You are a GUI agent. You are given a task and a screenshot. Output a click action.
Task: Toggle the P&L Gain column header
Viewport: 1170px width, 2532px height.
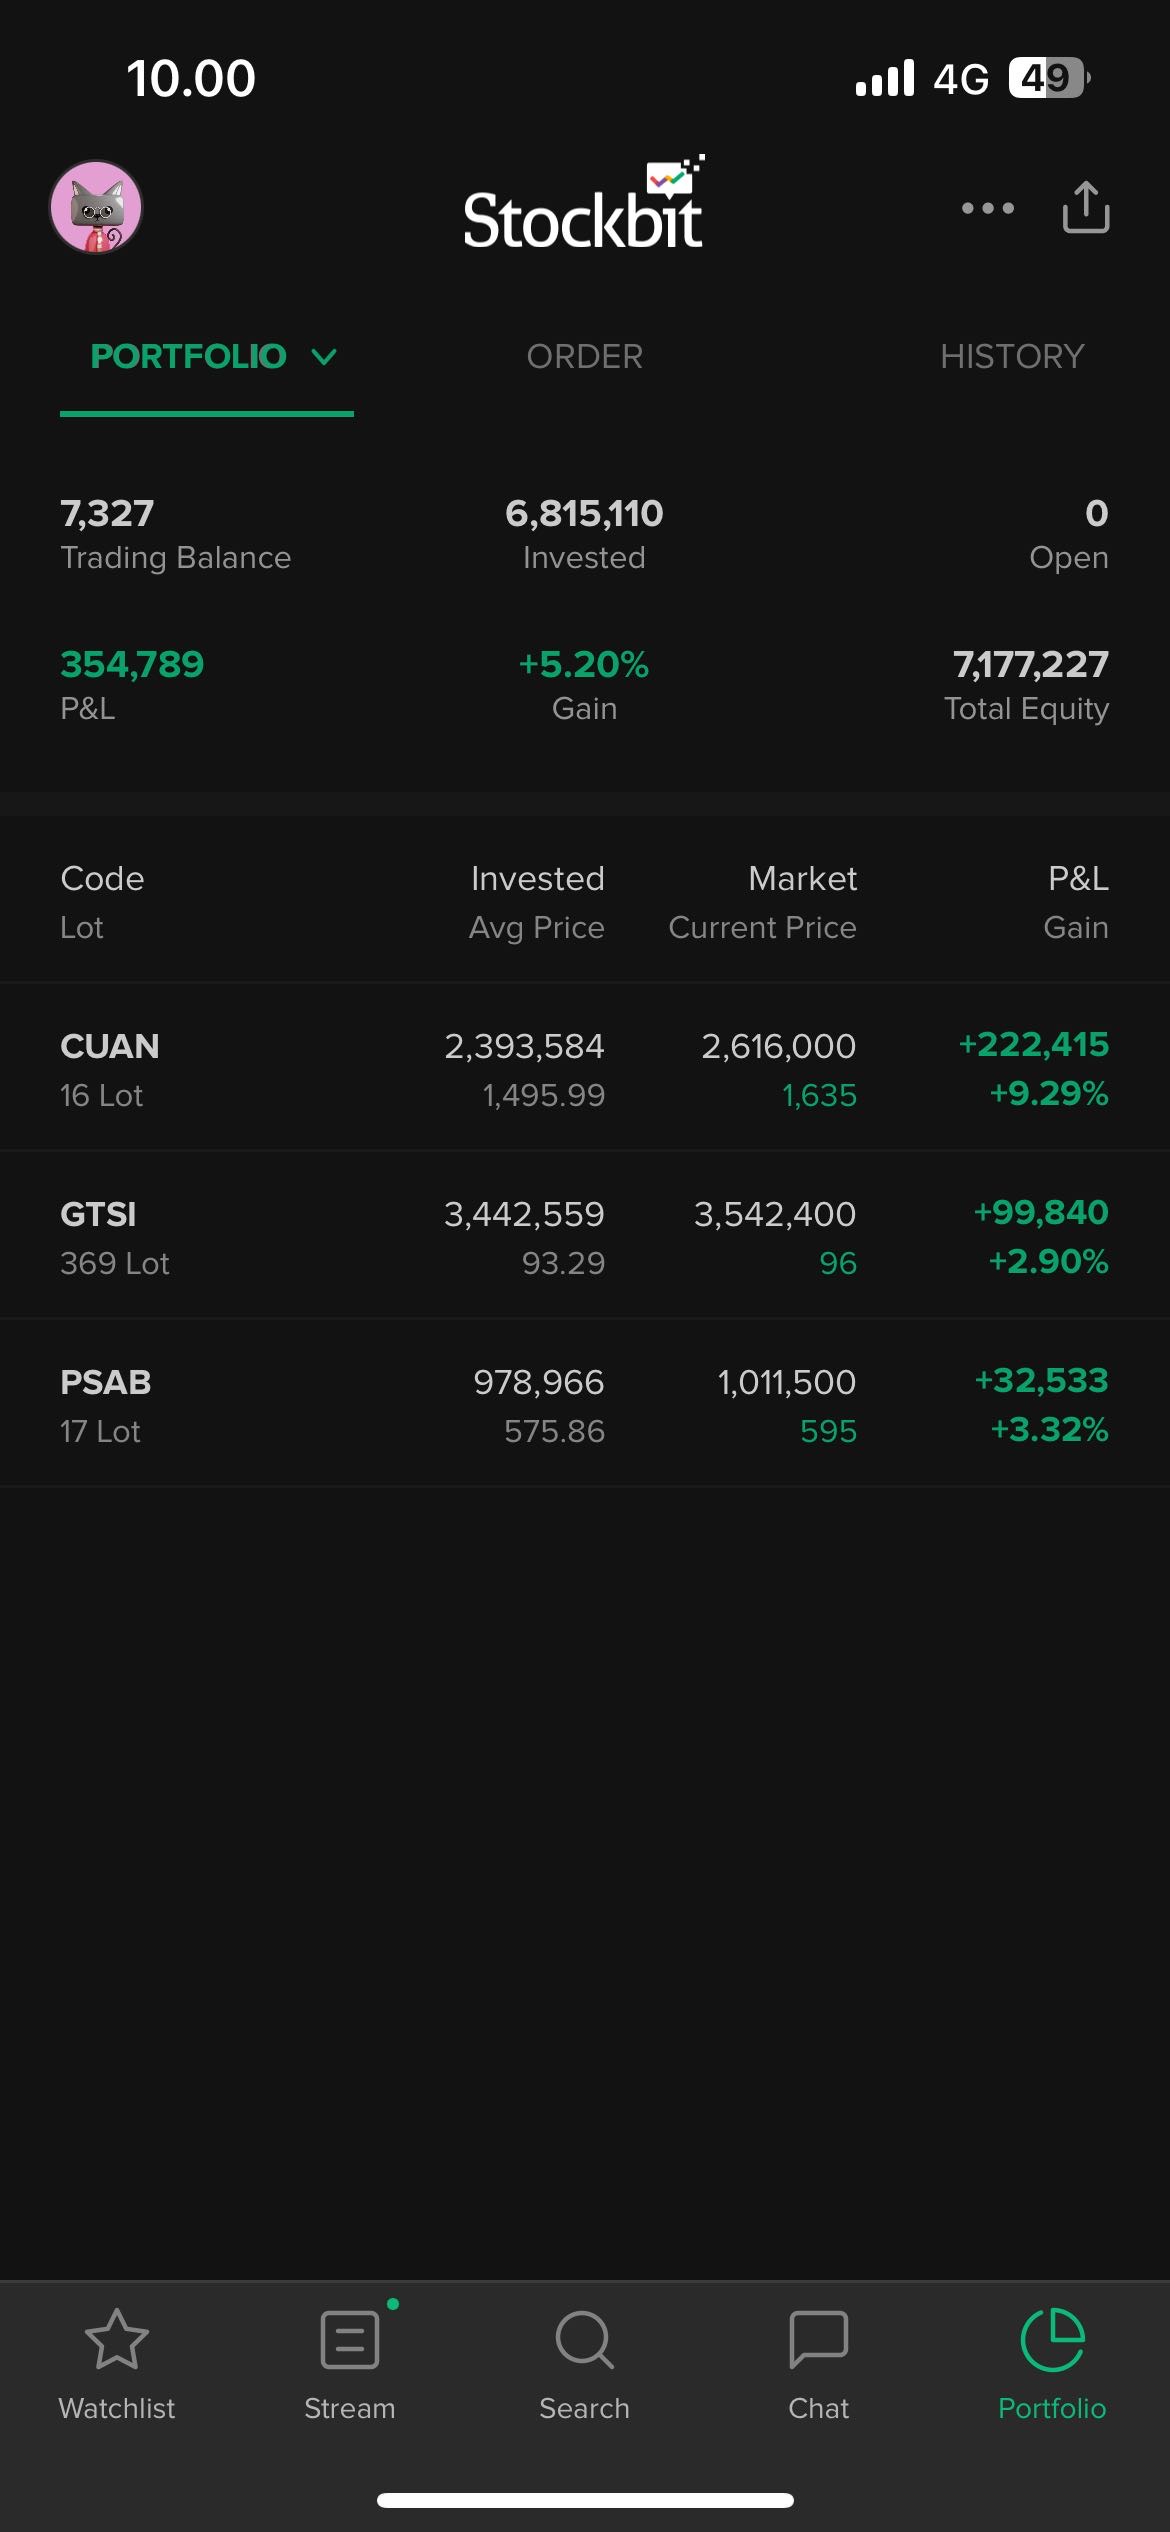(x=1076, y=902)
